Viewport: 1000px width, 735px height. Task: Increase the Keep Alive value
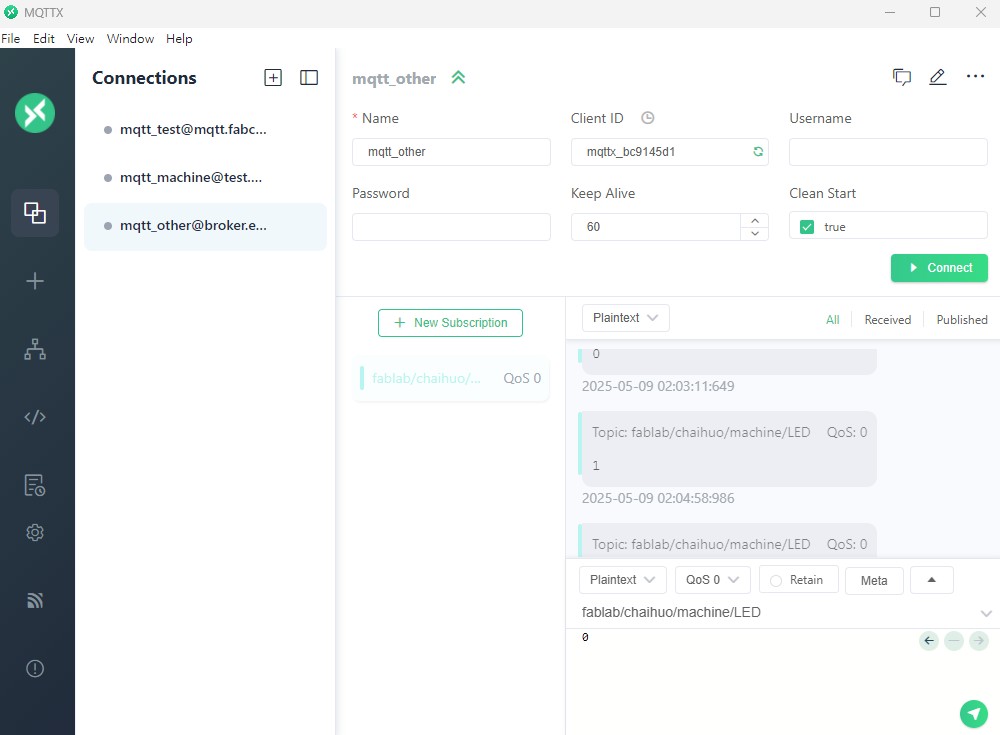pos(754,220)
